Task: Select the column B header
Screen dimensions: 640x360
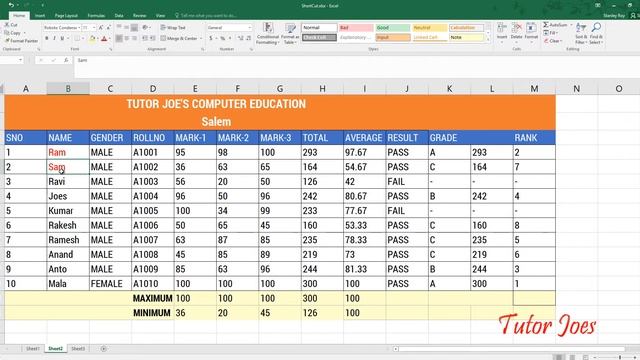Action: pos(68,89)
